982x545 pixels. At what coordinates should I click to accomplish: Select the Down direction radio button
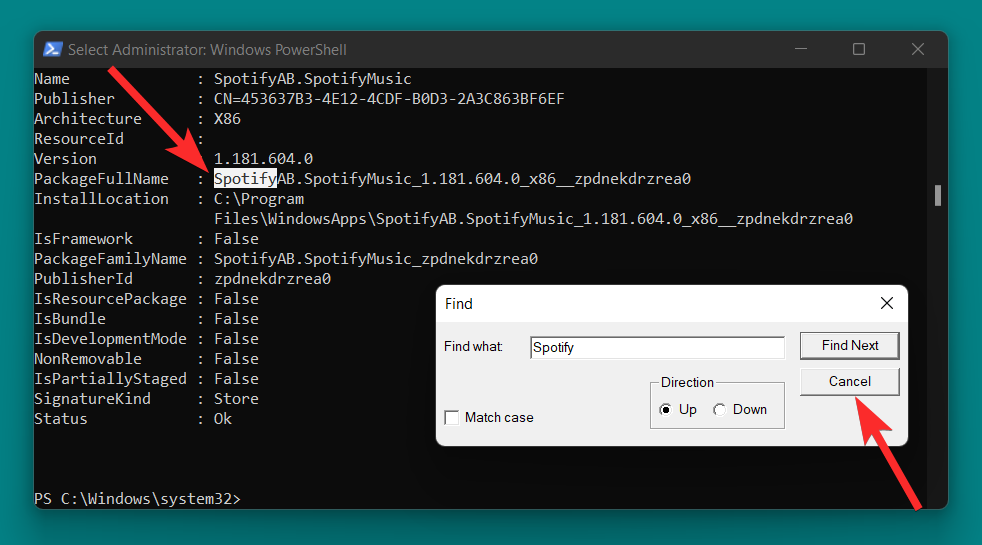(x=720, y=409)
